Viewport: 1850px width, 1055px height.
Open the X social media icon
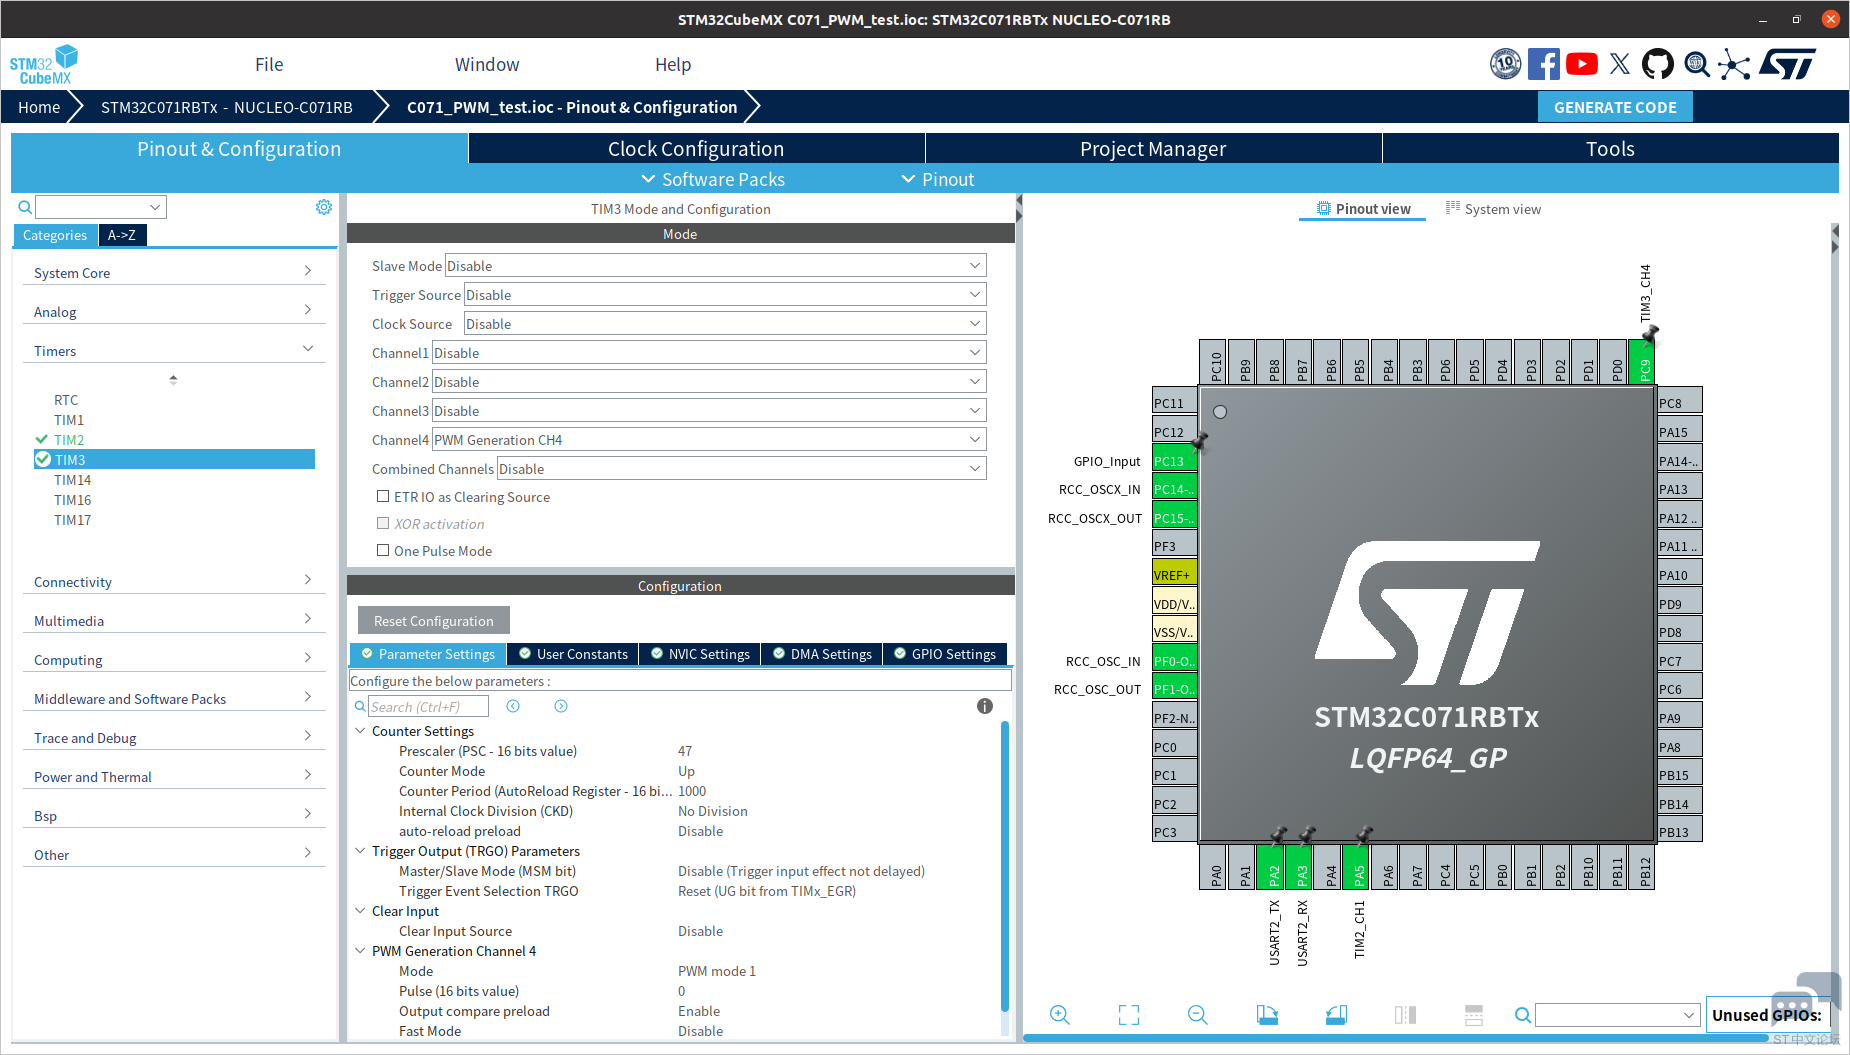(1620, 64)
